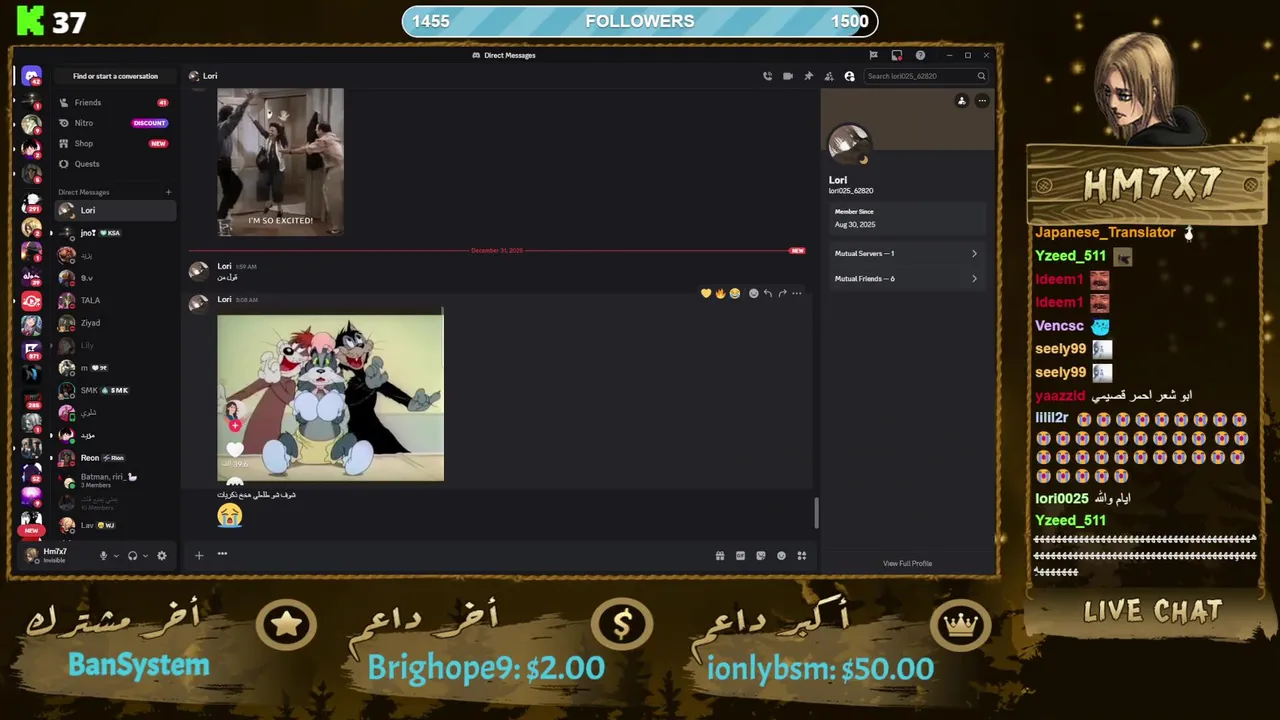Open more message options three dots
Screen dimensions: 1280x720
tap(797, 293)
